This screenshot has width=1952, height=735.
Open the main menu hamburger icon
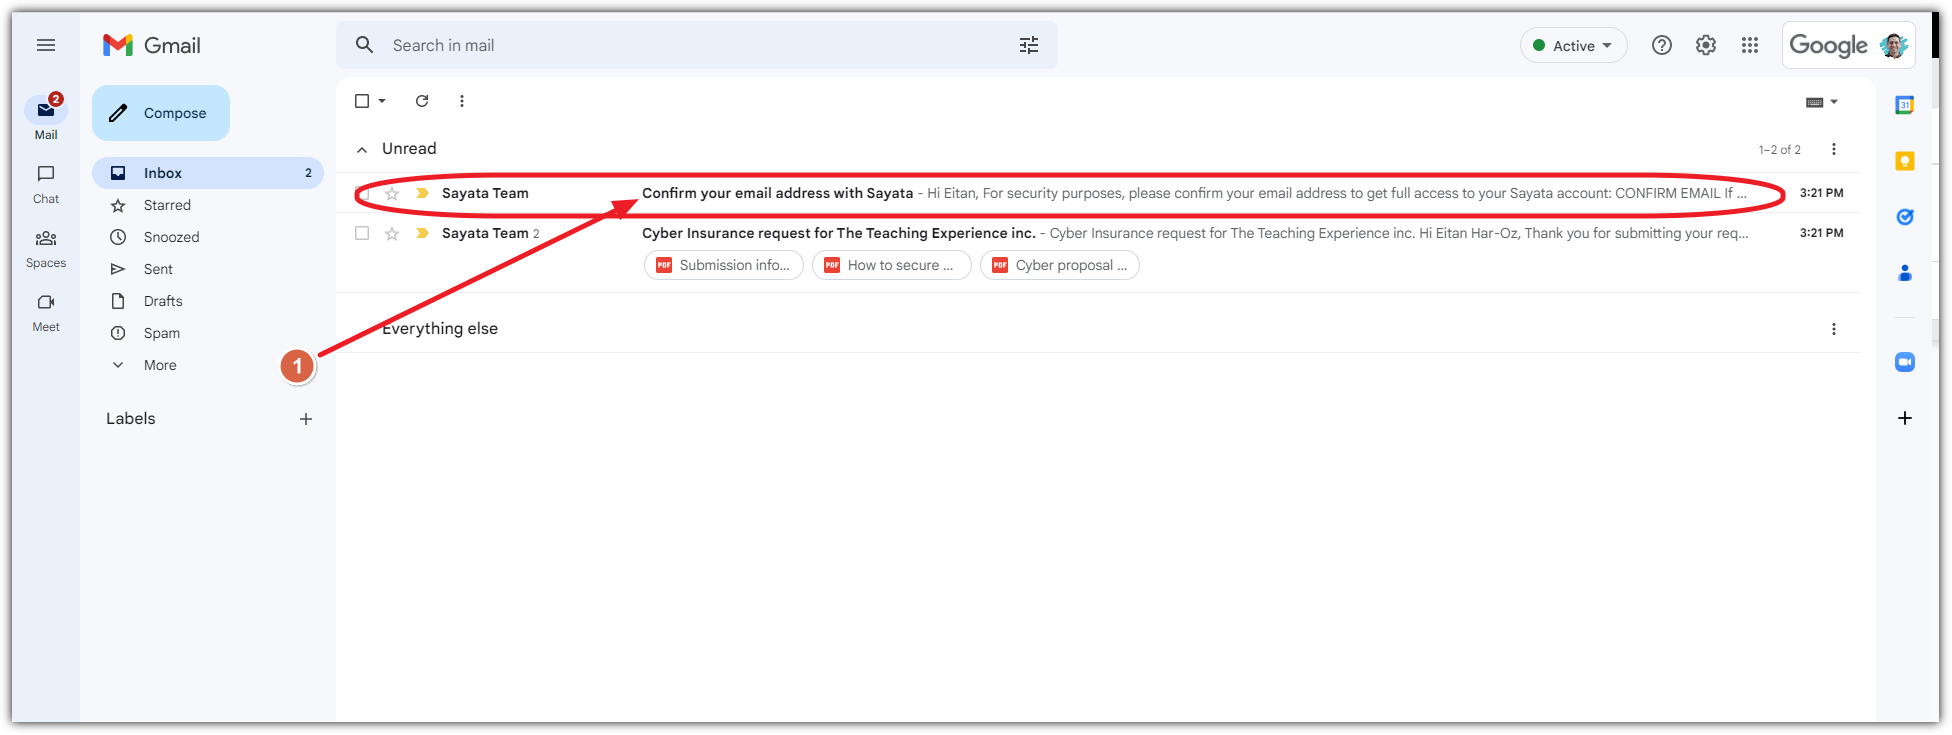coord(45,45)
